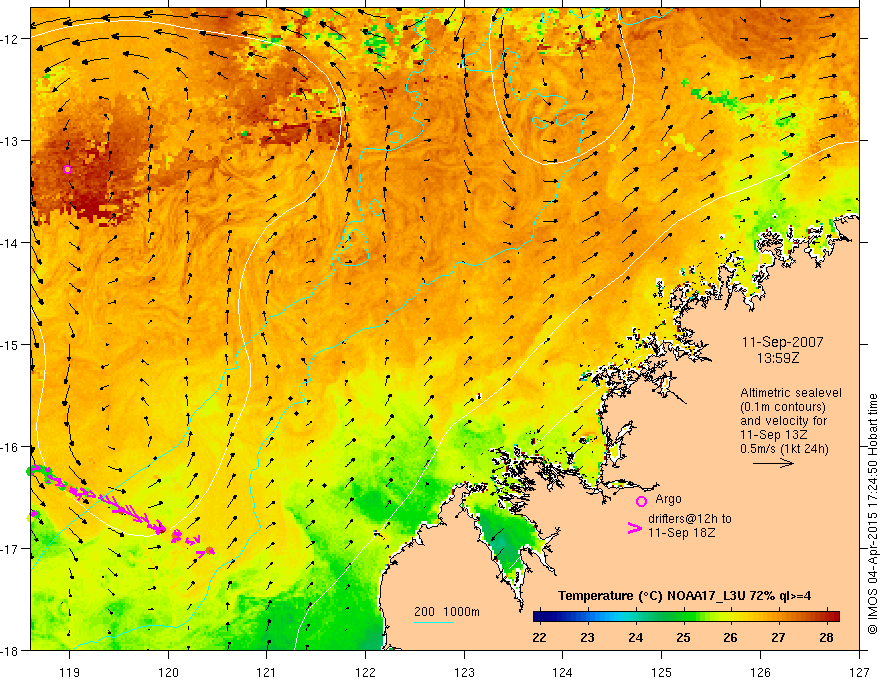This screenshot has height=680, width=880.
Task: Click the latitude axis label -14
Action: [x=11, y=243]
